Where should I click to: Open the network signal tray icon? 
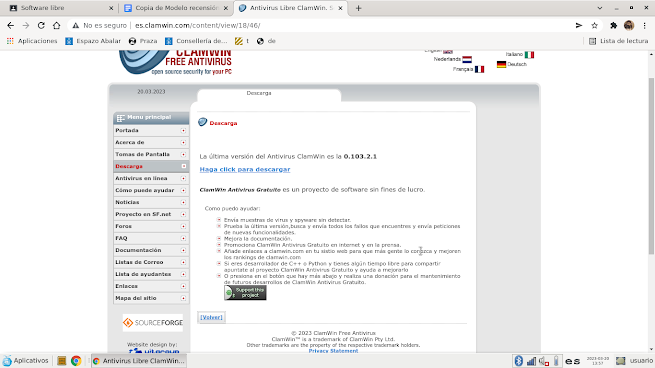click(x=531, y=361)
